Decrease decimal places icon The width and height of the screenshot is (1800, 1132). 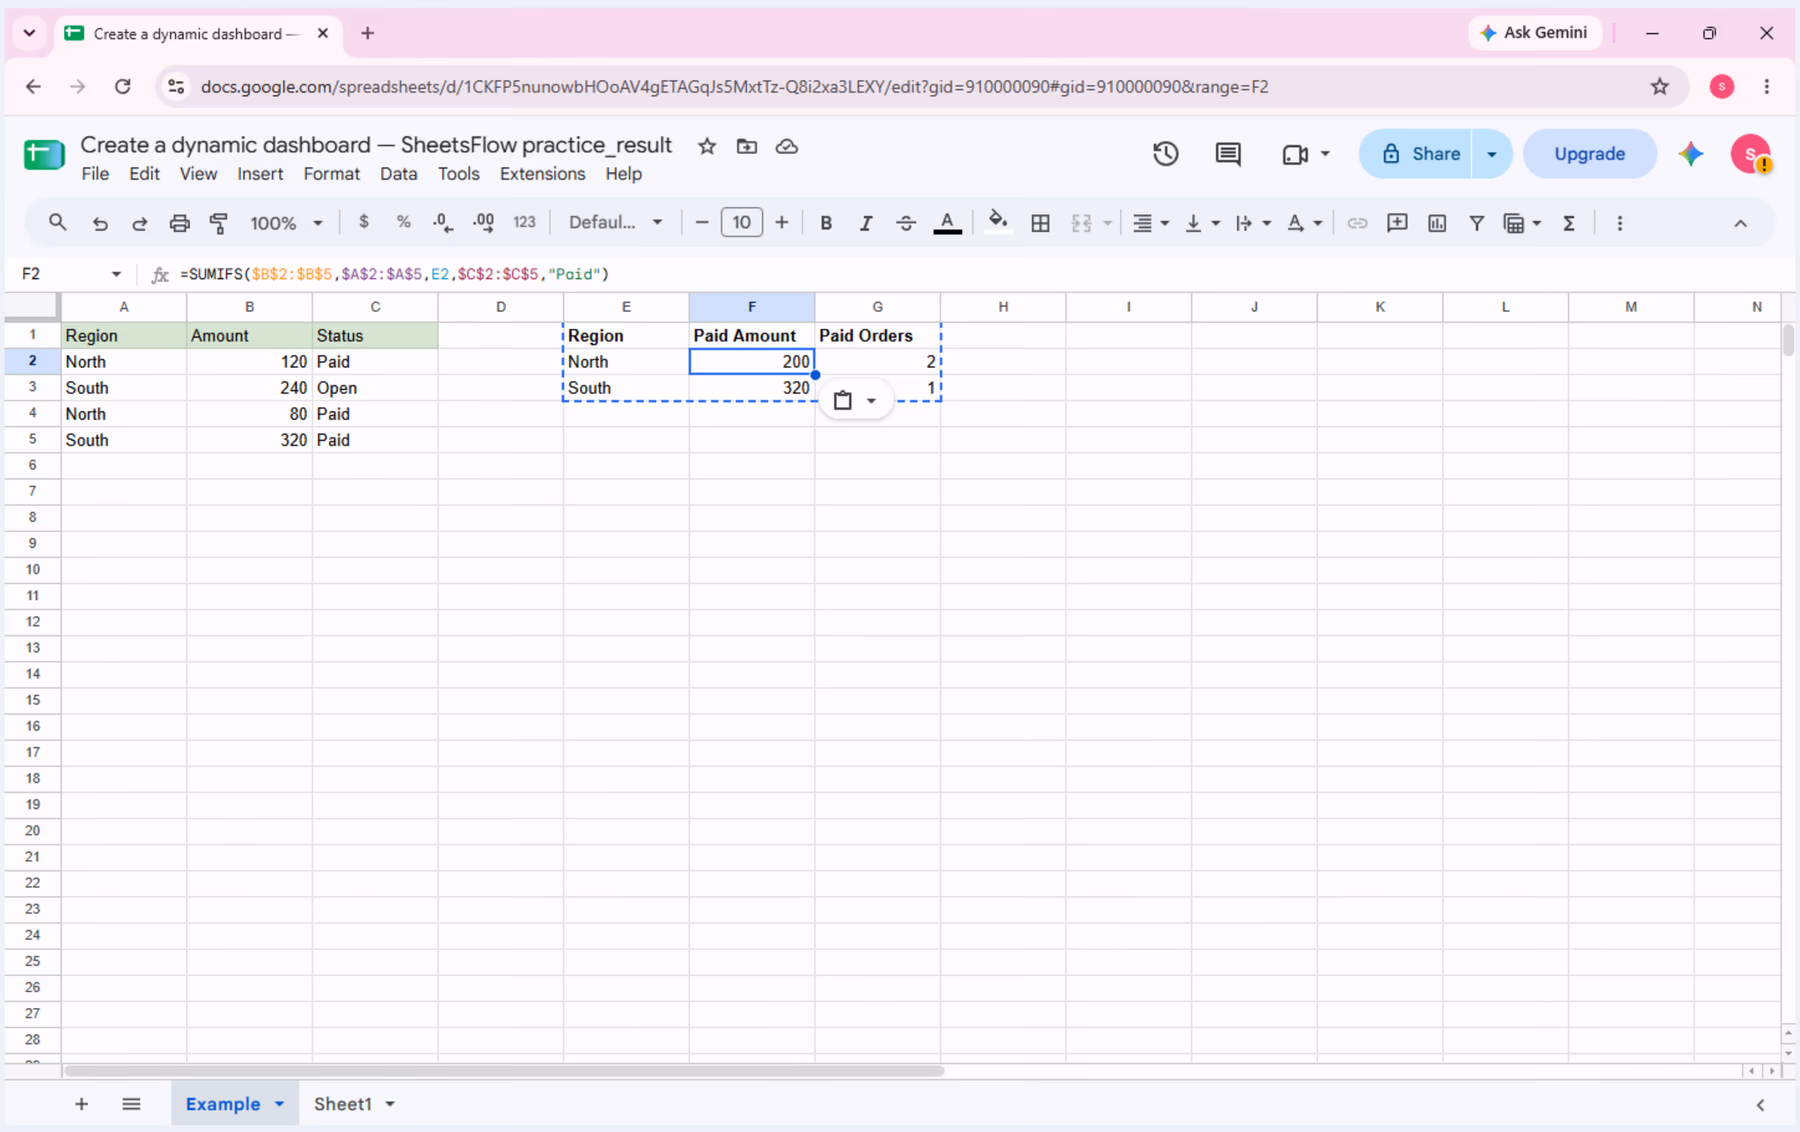(443, 223)
